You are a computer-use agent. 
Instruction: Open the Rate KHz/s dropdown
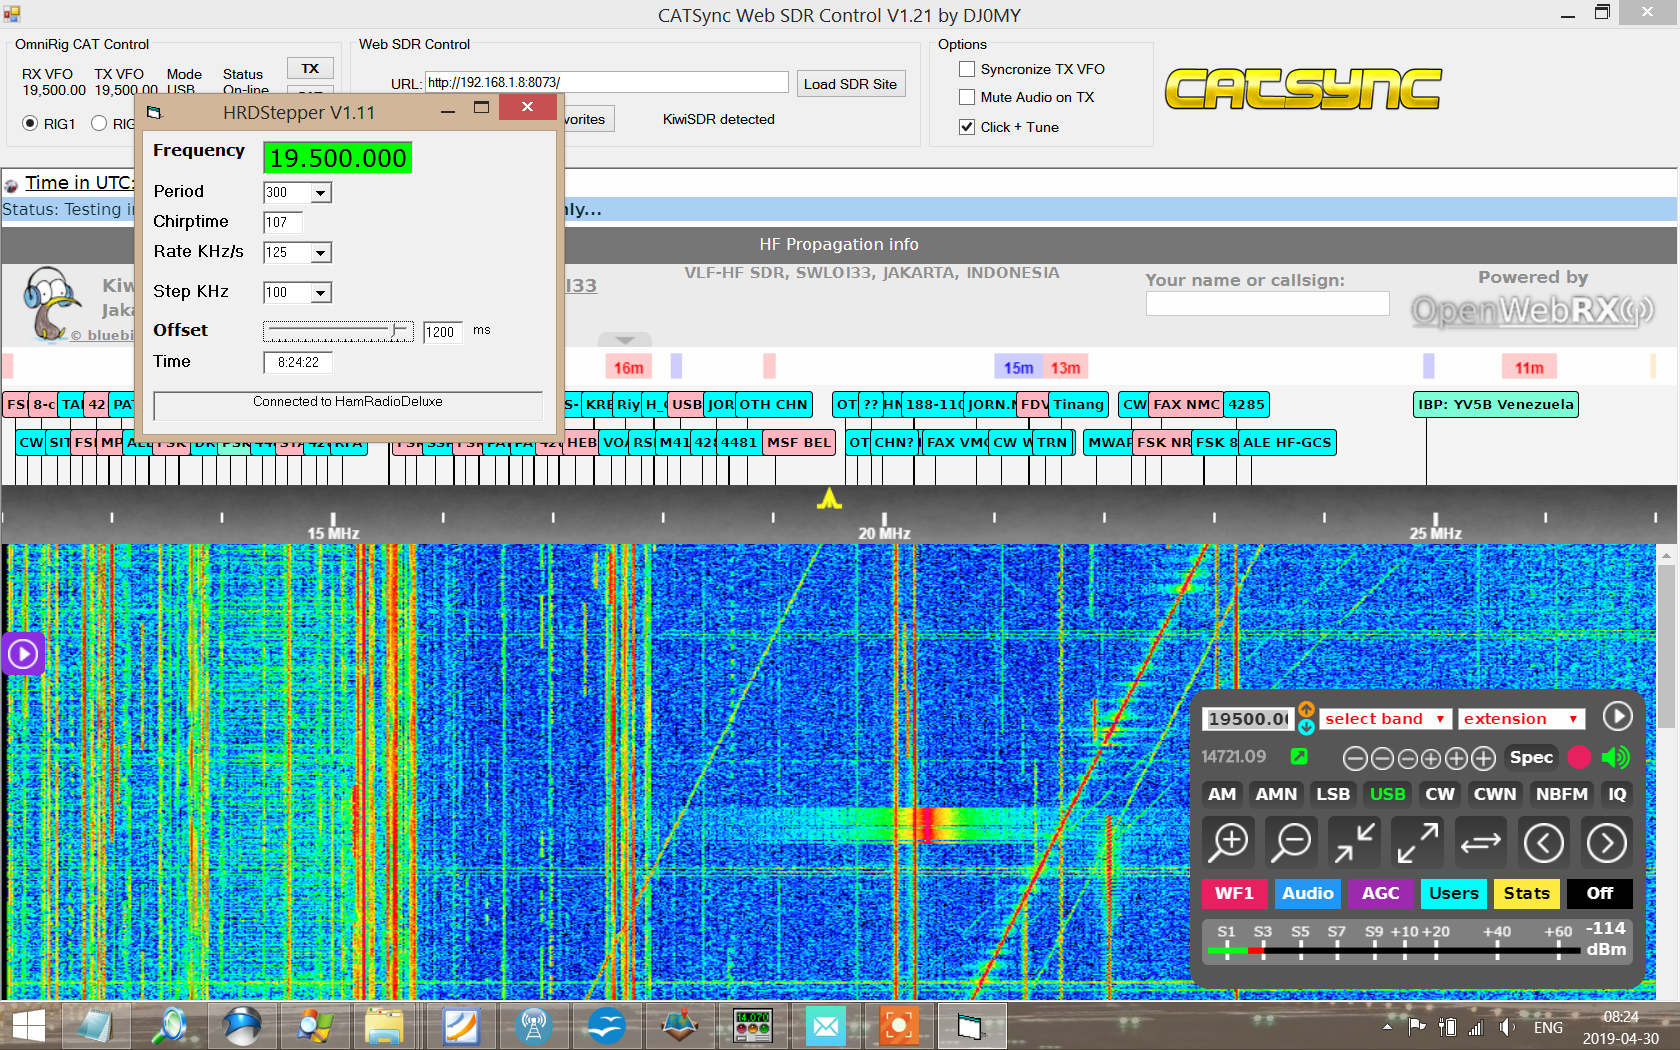(x=320, y=253)
